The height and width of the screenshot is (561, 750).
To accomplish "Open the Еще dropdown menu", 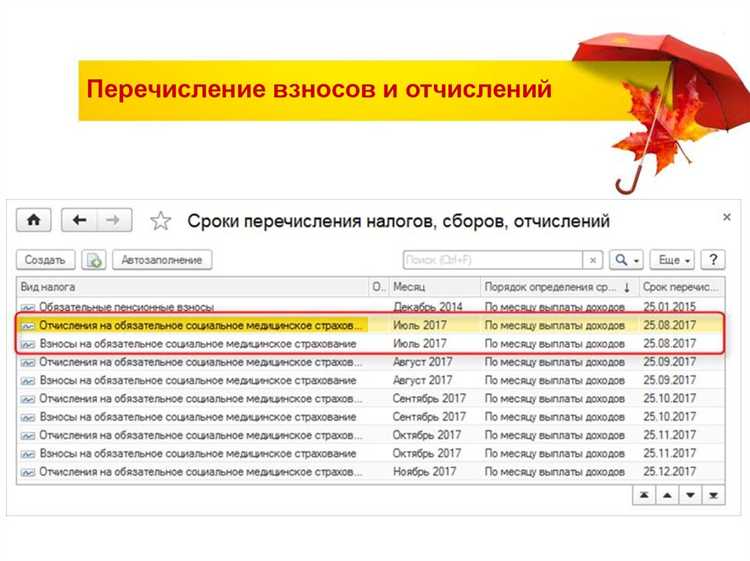I will click(x=673, y=260).
